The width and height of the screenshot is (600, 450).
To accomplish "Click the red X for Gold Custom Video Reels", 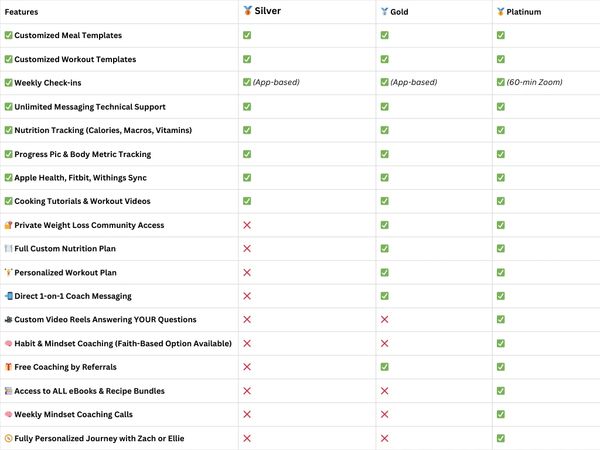I will click(385, 320).
